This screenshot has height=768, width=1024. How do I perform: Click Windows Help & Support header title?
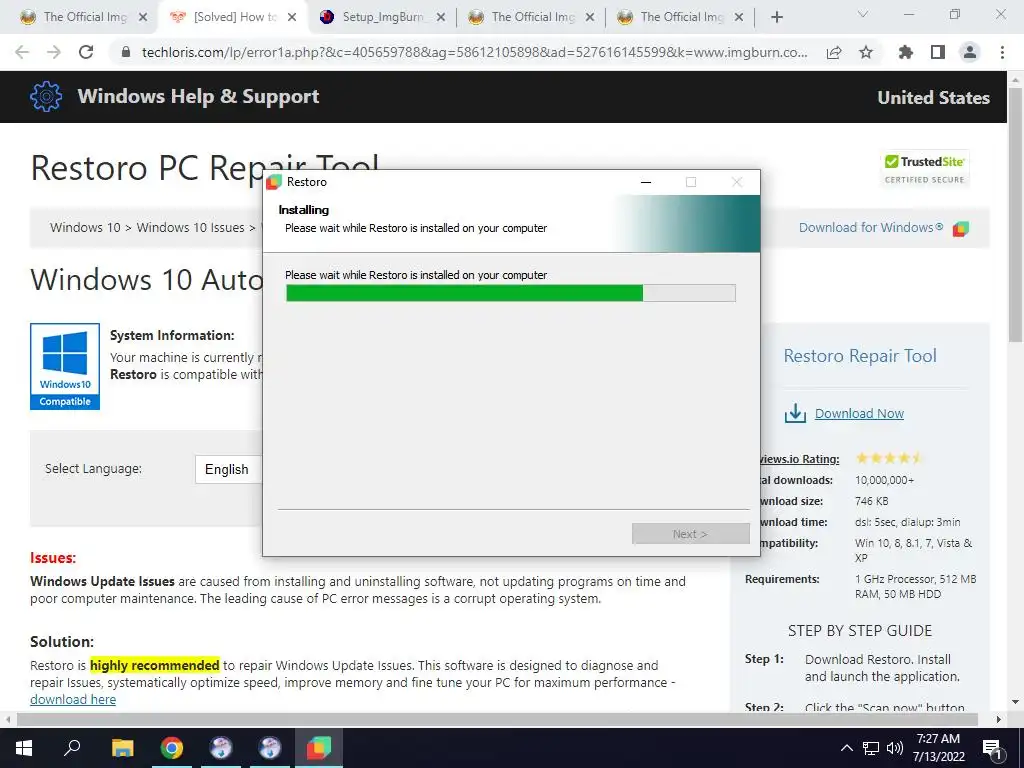tap(199, 97)
